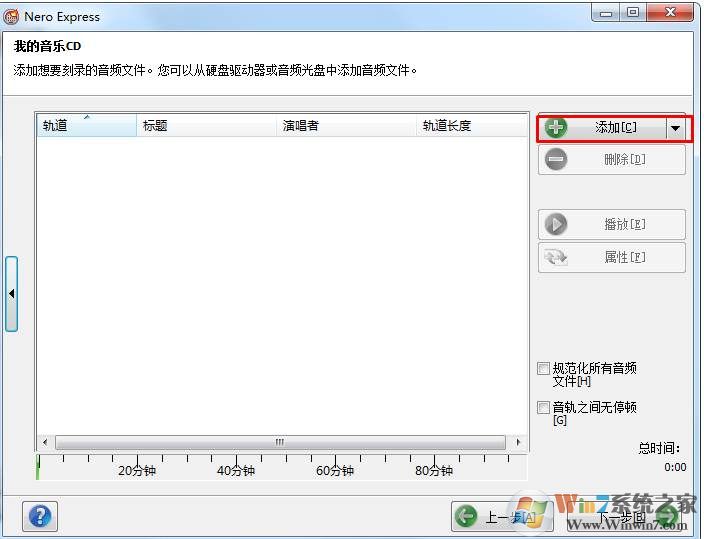The height and width of the screenshot is (539, 704).
Task: Open help with the question mark icon
Action: [x=40, y=517]
